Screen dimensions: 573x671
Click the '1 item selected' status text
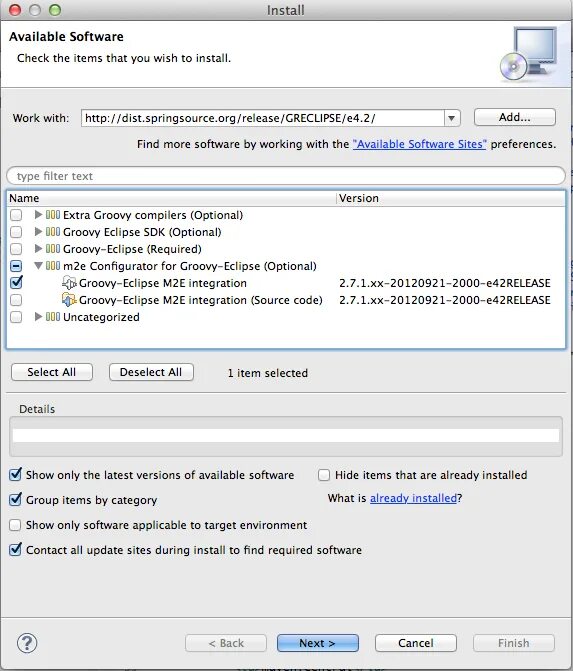tap(267, 373)
